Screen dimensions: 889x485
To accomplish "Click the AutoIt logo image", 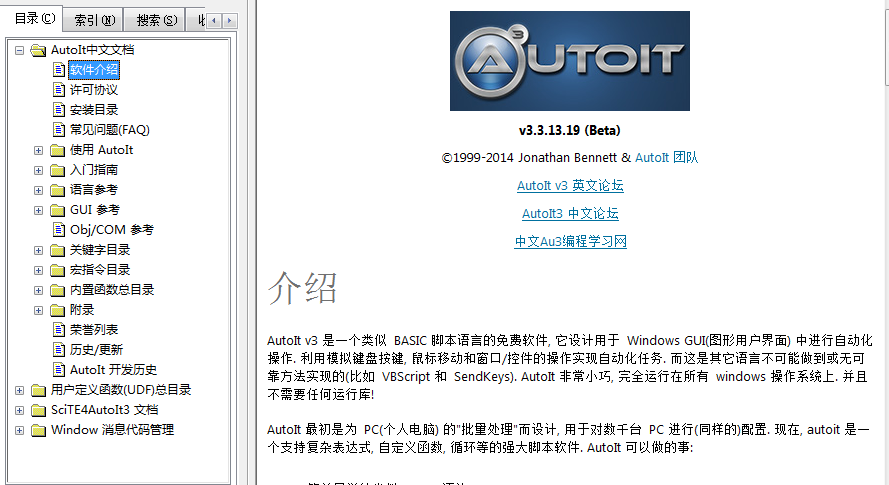I will (570, 61).
